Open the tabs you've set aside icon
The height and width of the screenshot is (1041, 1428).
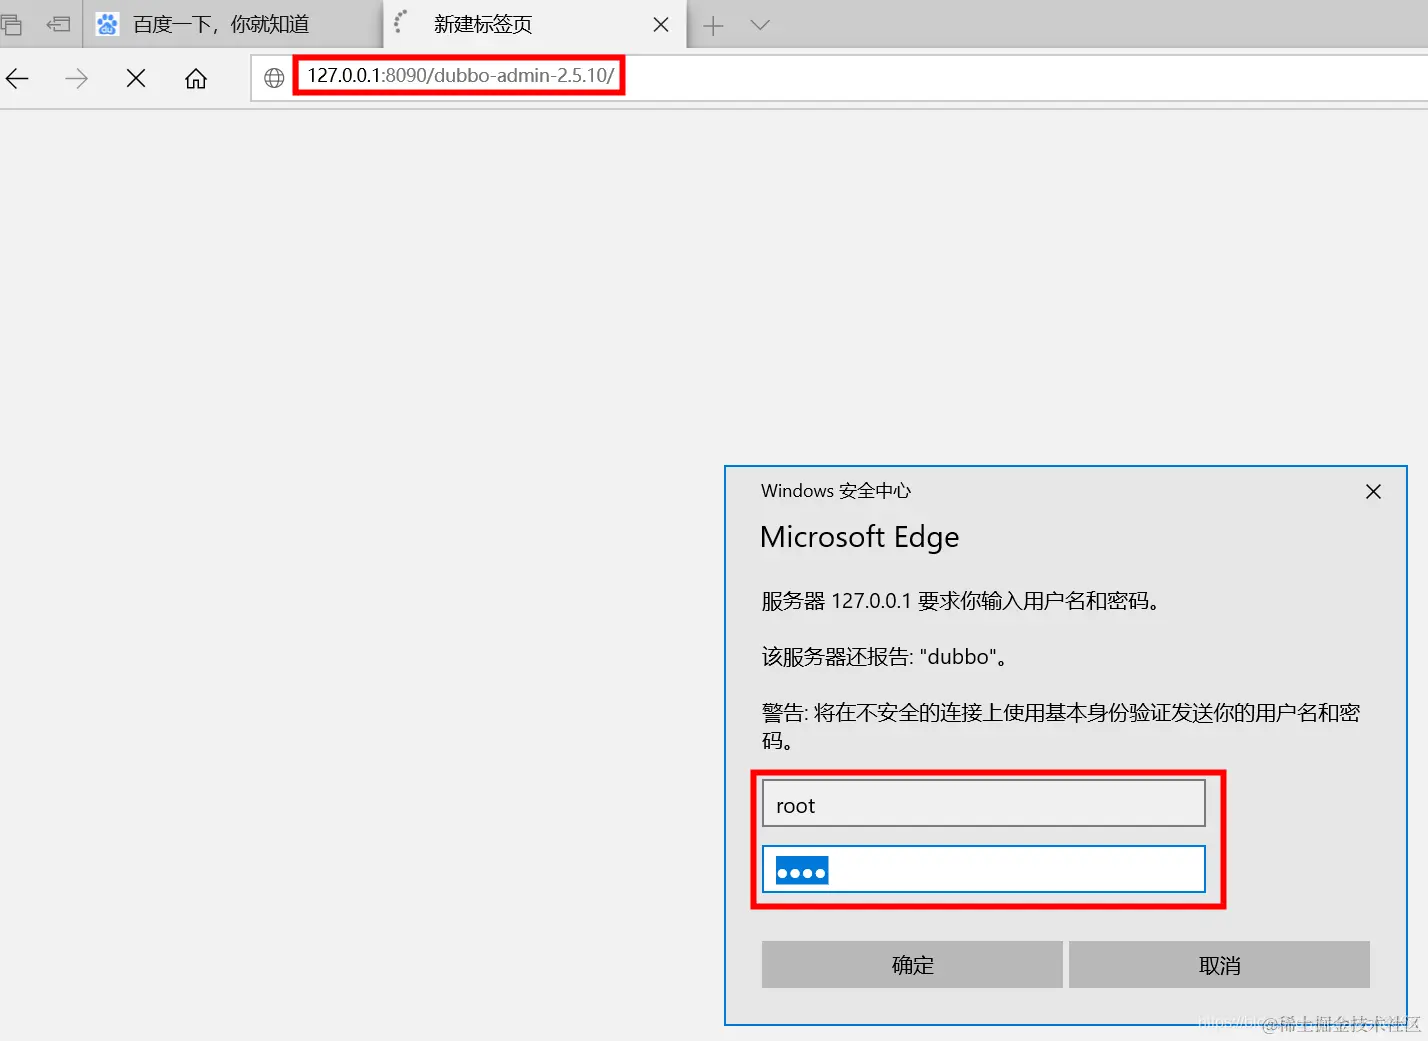coord(11,25)
